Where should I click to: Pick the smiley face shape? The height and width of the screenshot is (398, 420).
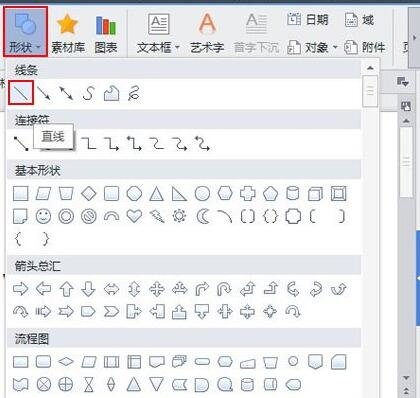coord(43,216)
